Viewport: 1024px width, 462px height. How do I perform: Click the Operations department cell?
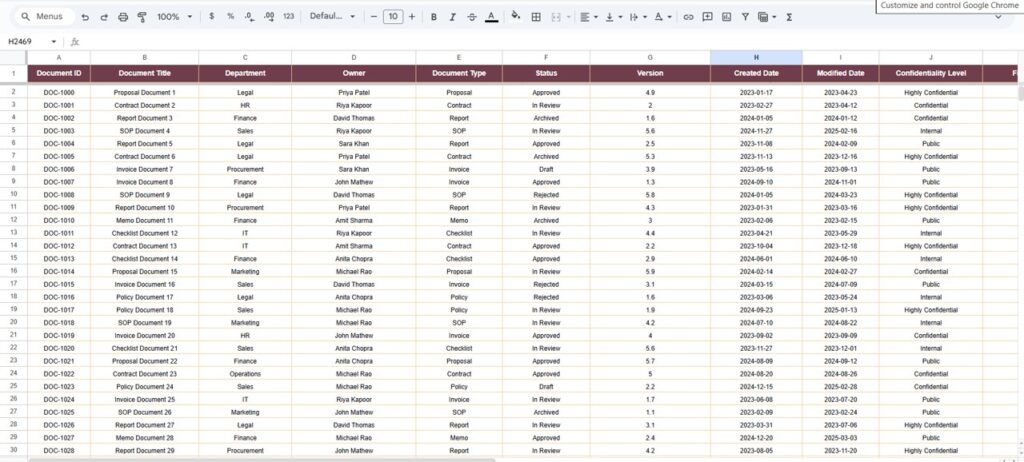point(245,374)
